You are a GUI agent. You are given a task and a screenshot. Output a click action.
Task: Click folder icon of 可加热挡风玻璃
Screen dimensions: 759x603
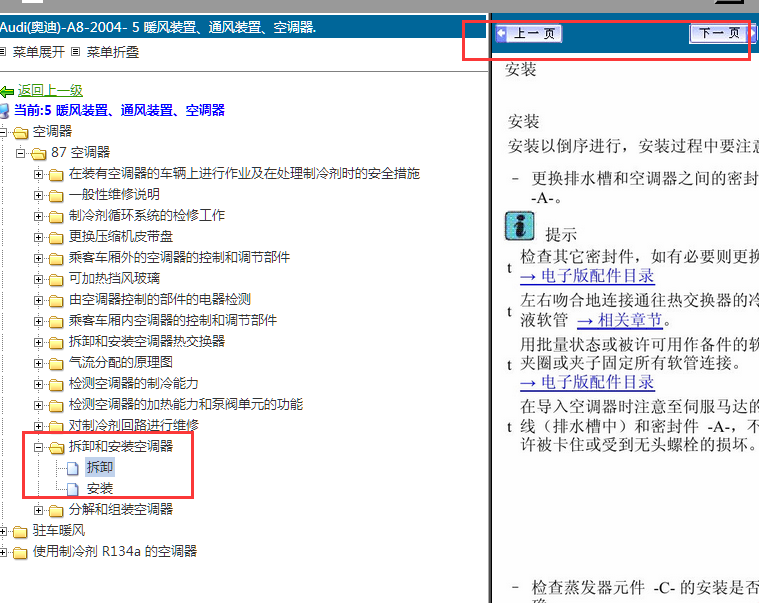pos(56,280)
